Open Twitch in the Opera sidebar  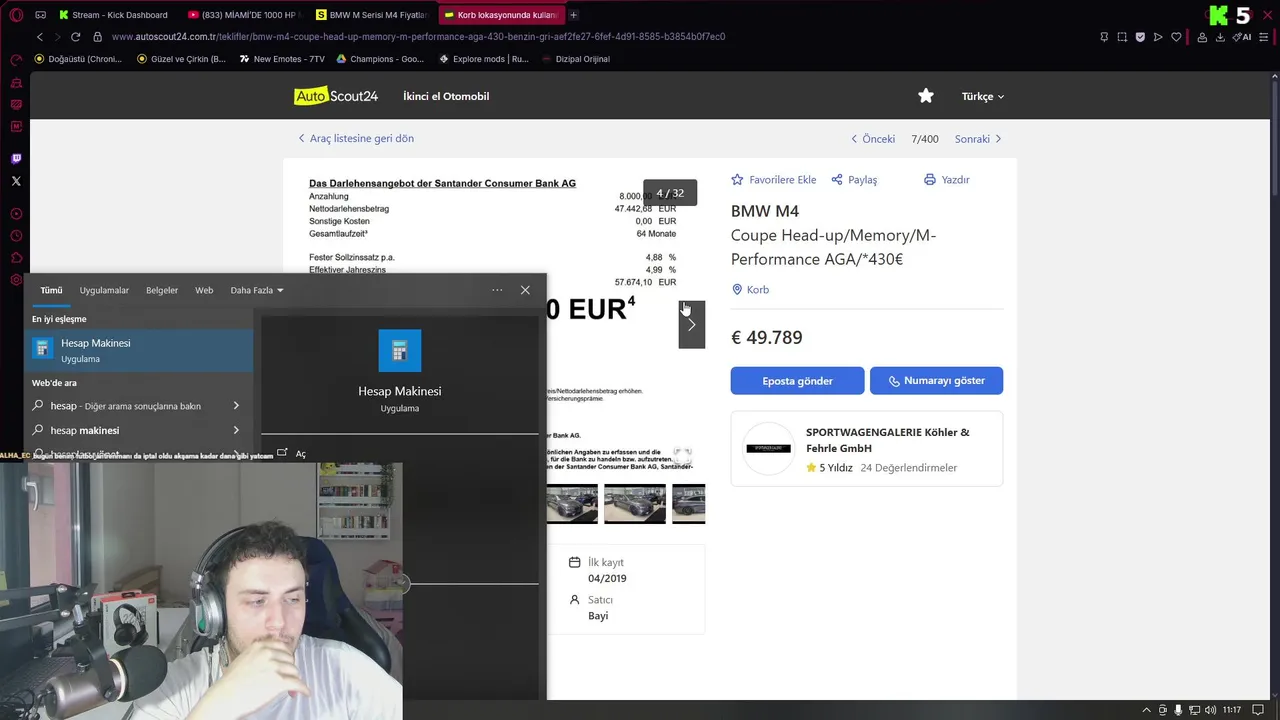coord(16,158)
